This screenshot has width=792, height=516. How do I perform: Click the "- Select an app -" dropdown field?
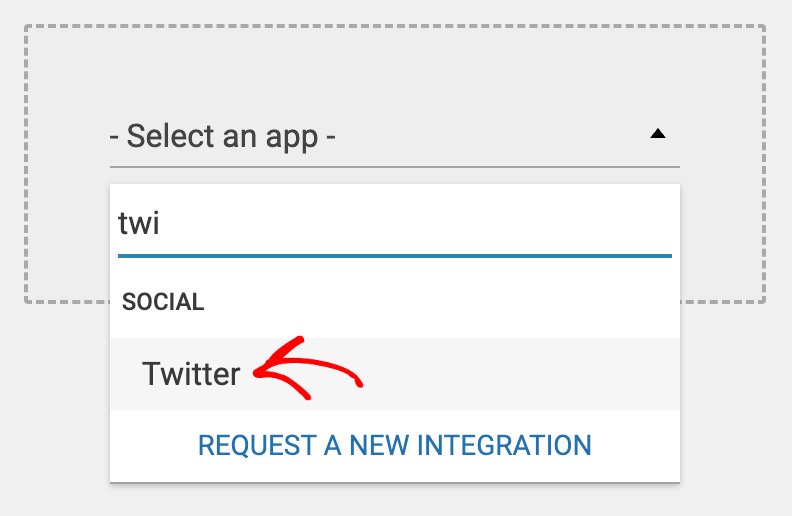(394, 136)
